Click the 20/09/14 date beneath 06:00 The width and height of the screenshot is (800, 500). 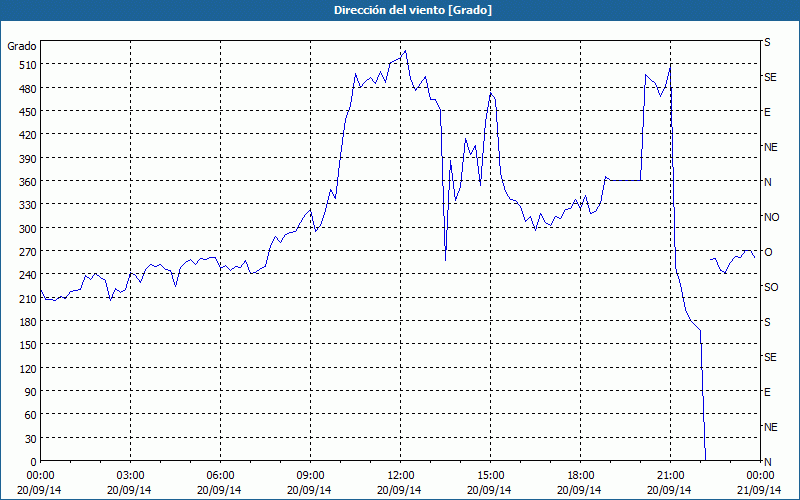(x=219, y=490)
